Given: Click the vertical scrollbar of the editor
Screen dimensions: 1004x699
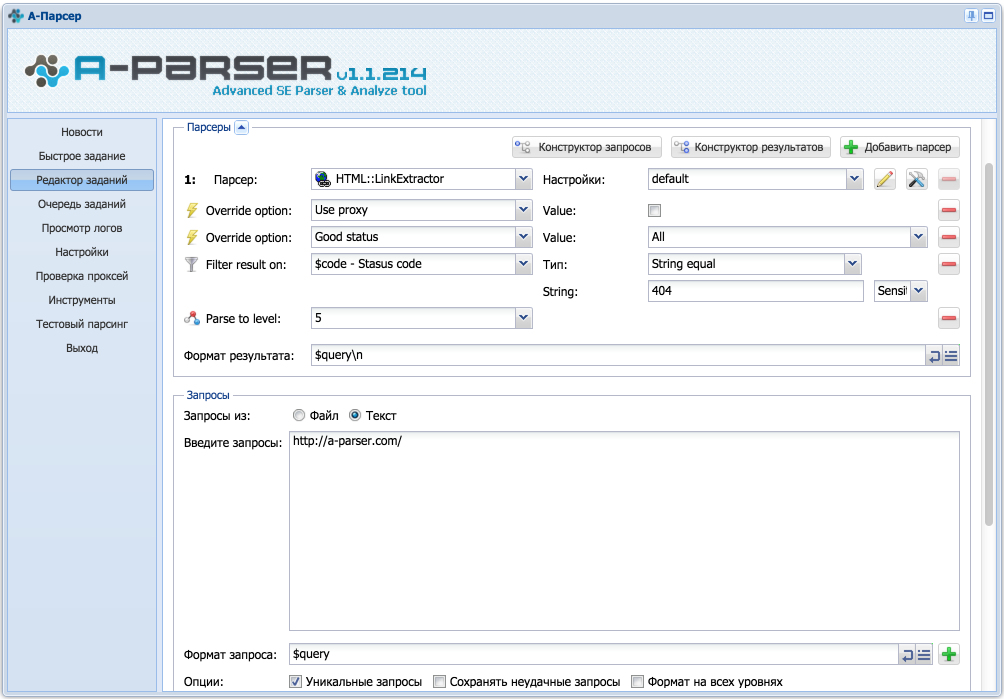Looking at the screenshot, I should pyautogui.click(x=989, y=346).
